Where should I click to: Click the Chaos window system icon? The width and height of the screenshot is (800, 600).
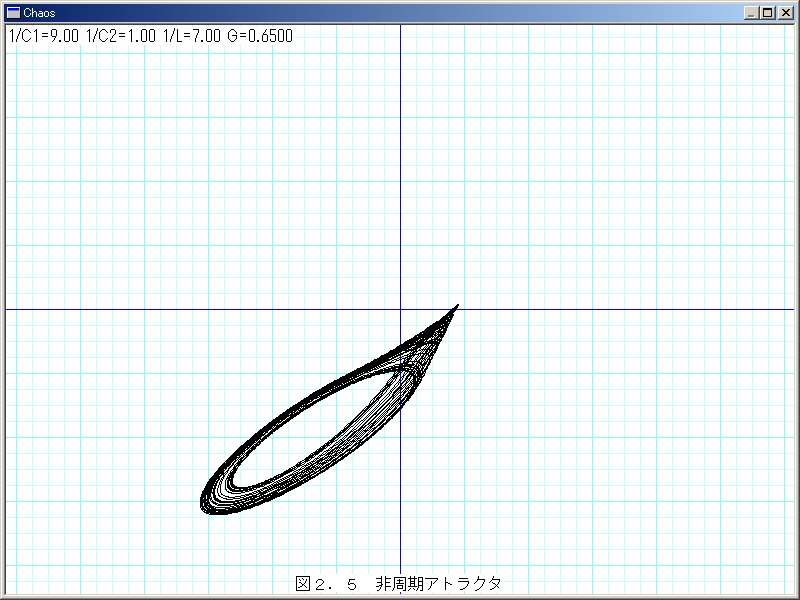point(13,13)
